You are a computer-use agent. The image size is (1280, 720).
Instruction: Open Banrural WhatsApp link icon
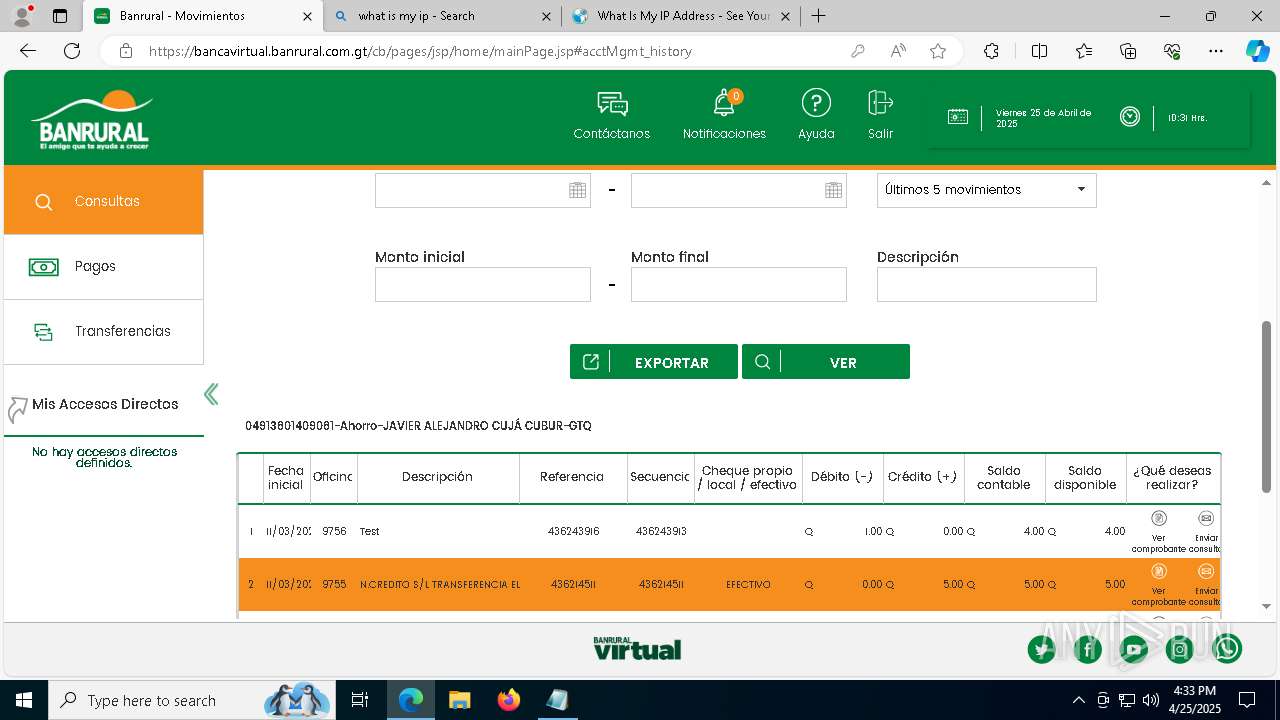tap(1227, 650)
